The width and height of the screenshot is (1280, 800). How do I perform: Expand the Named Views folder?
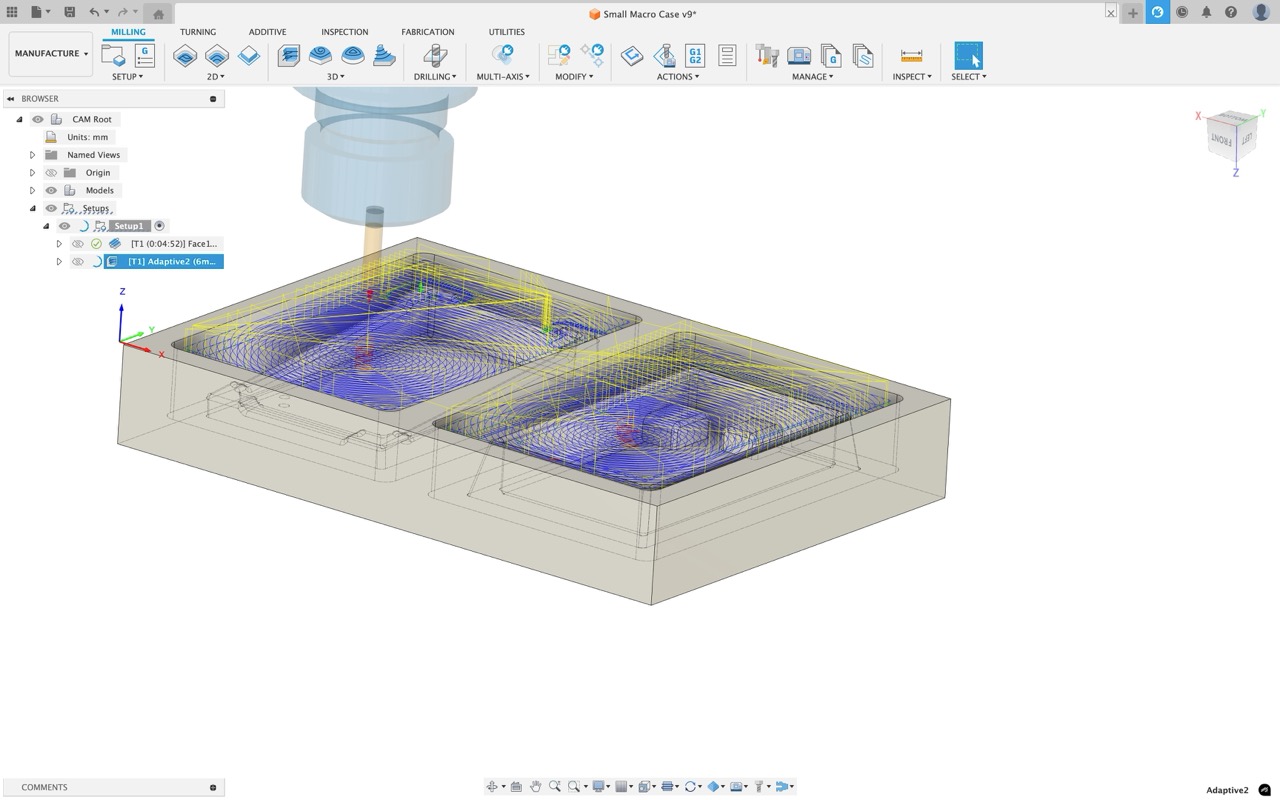click(x=32, y=155)
